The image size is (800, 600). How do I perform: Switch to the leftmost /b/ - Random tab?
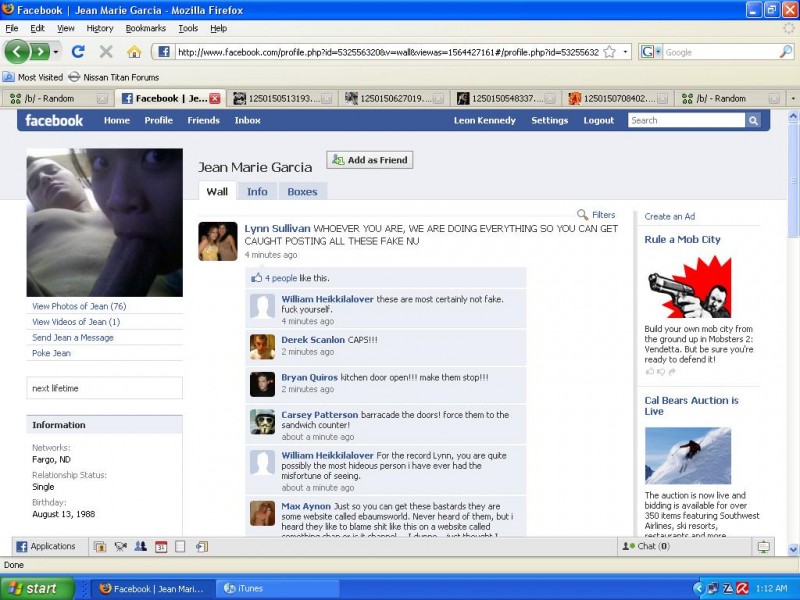click(x=58, y=98)
